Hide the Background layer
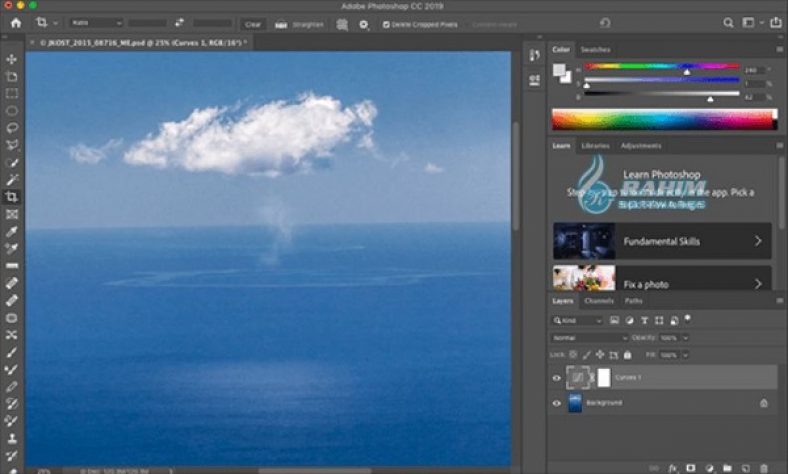 557,403
